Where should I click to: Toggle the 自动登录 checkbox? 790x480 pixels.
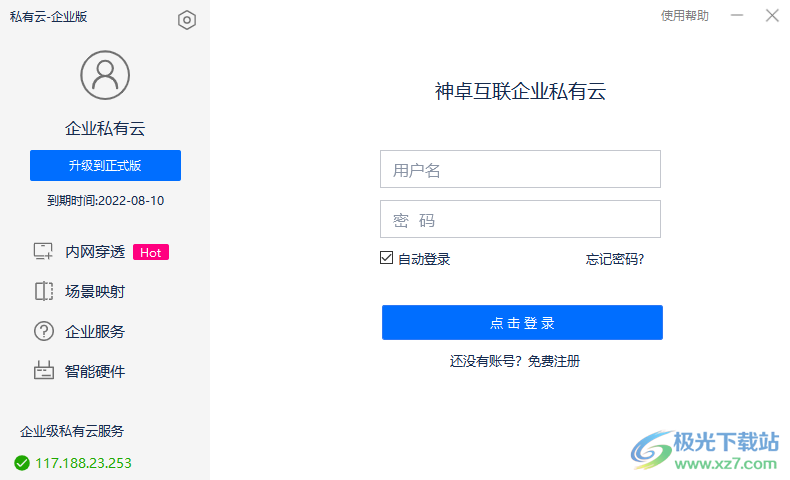point(386,258)
